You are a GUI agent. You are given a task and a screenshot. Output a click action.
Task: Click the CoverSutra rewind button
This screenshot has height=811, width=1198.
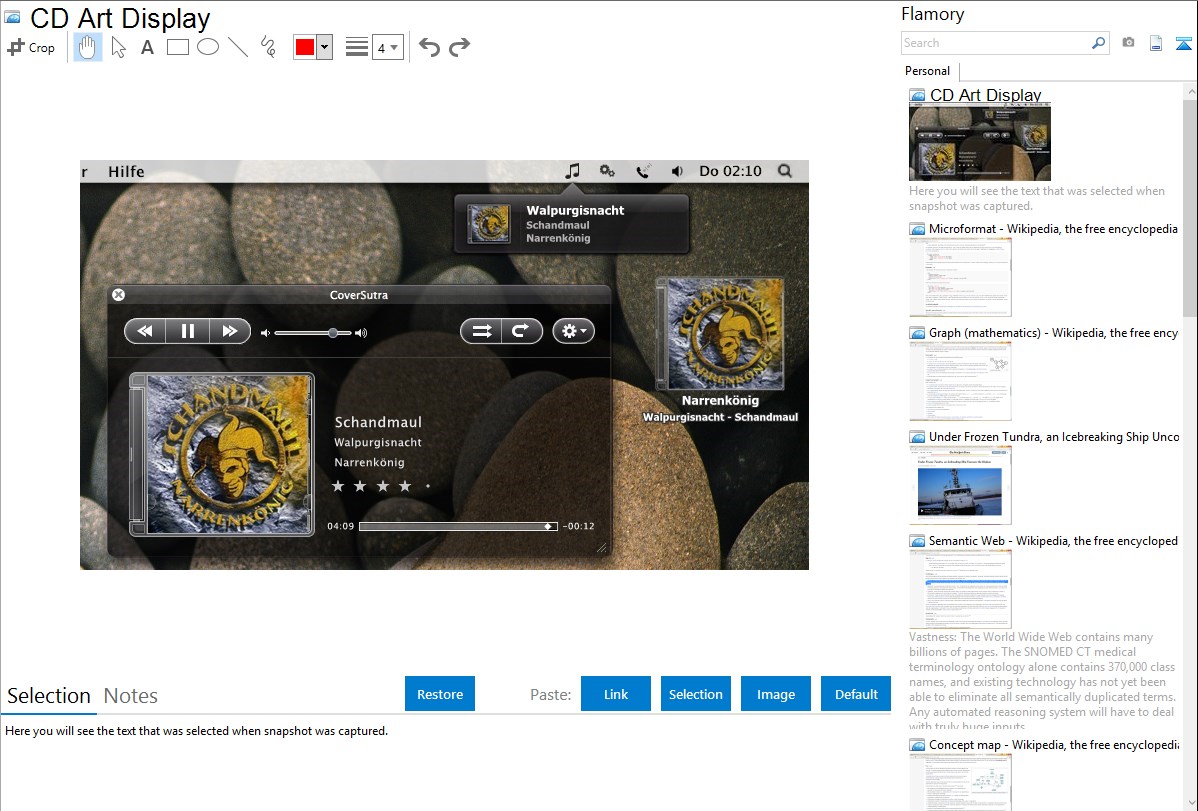[x=144, y=331]
